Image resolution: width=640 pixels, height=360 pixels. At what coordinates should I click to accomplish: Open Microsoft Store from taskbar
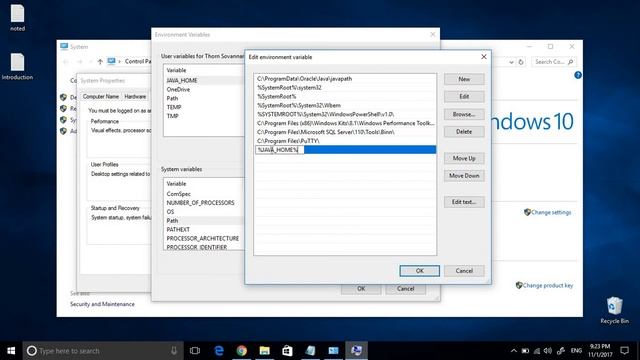[287, 351]
